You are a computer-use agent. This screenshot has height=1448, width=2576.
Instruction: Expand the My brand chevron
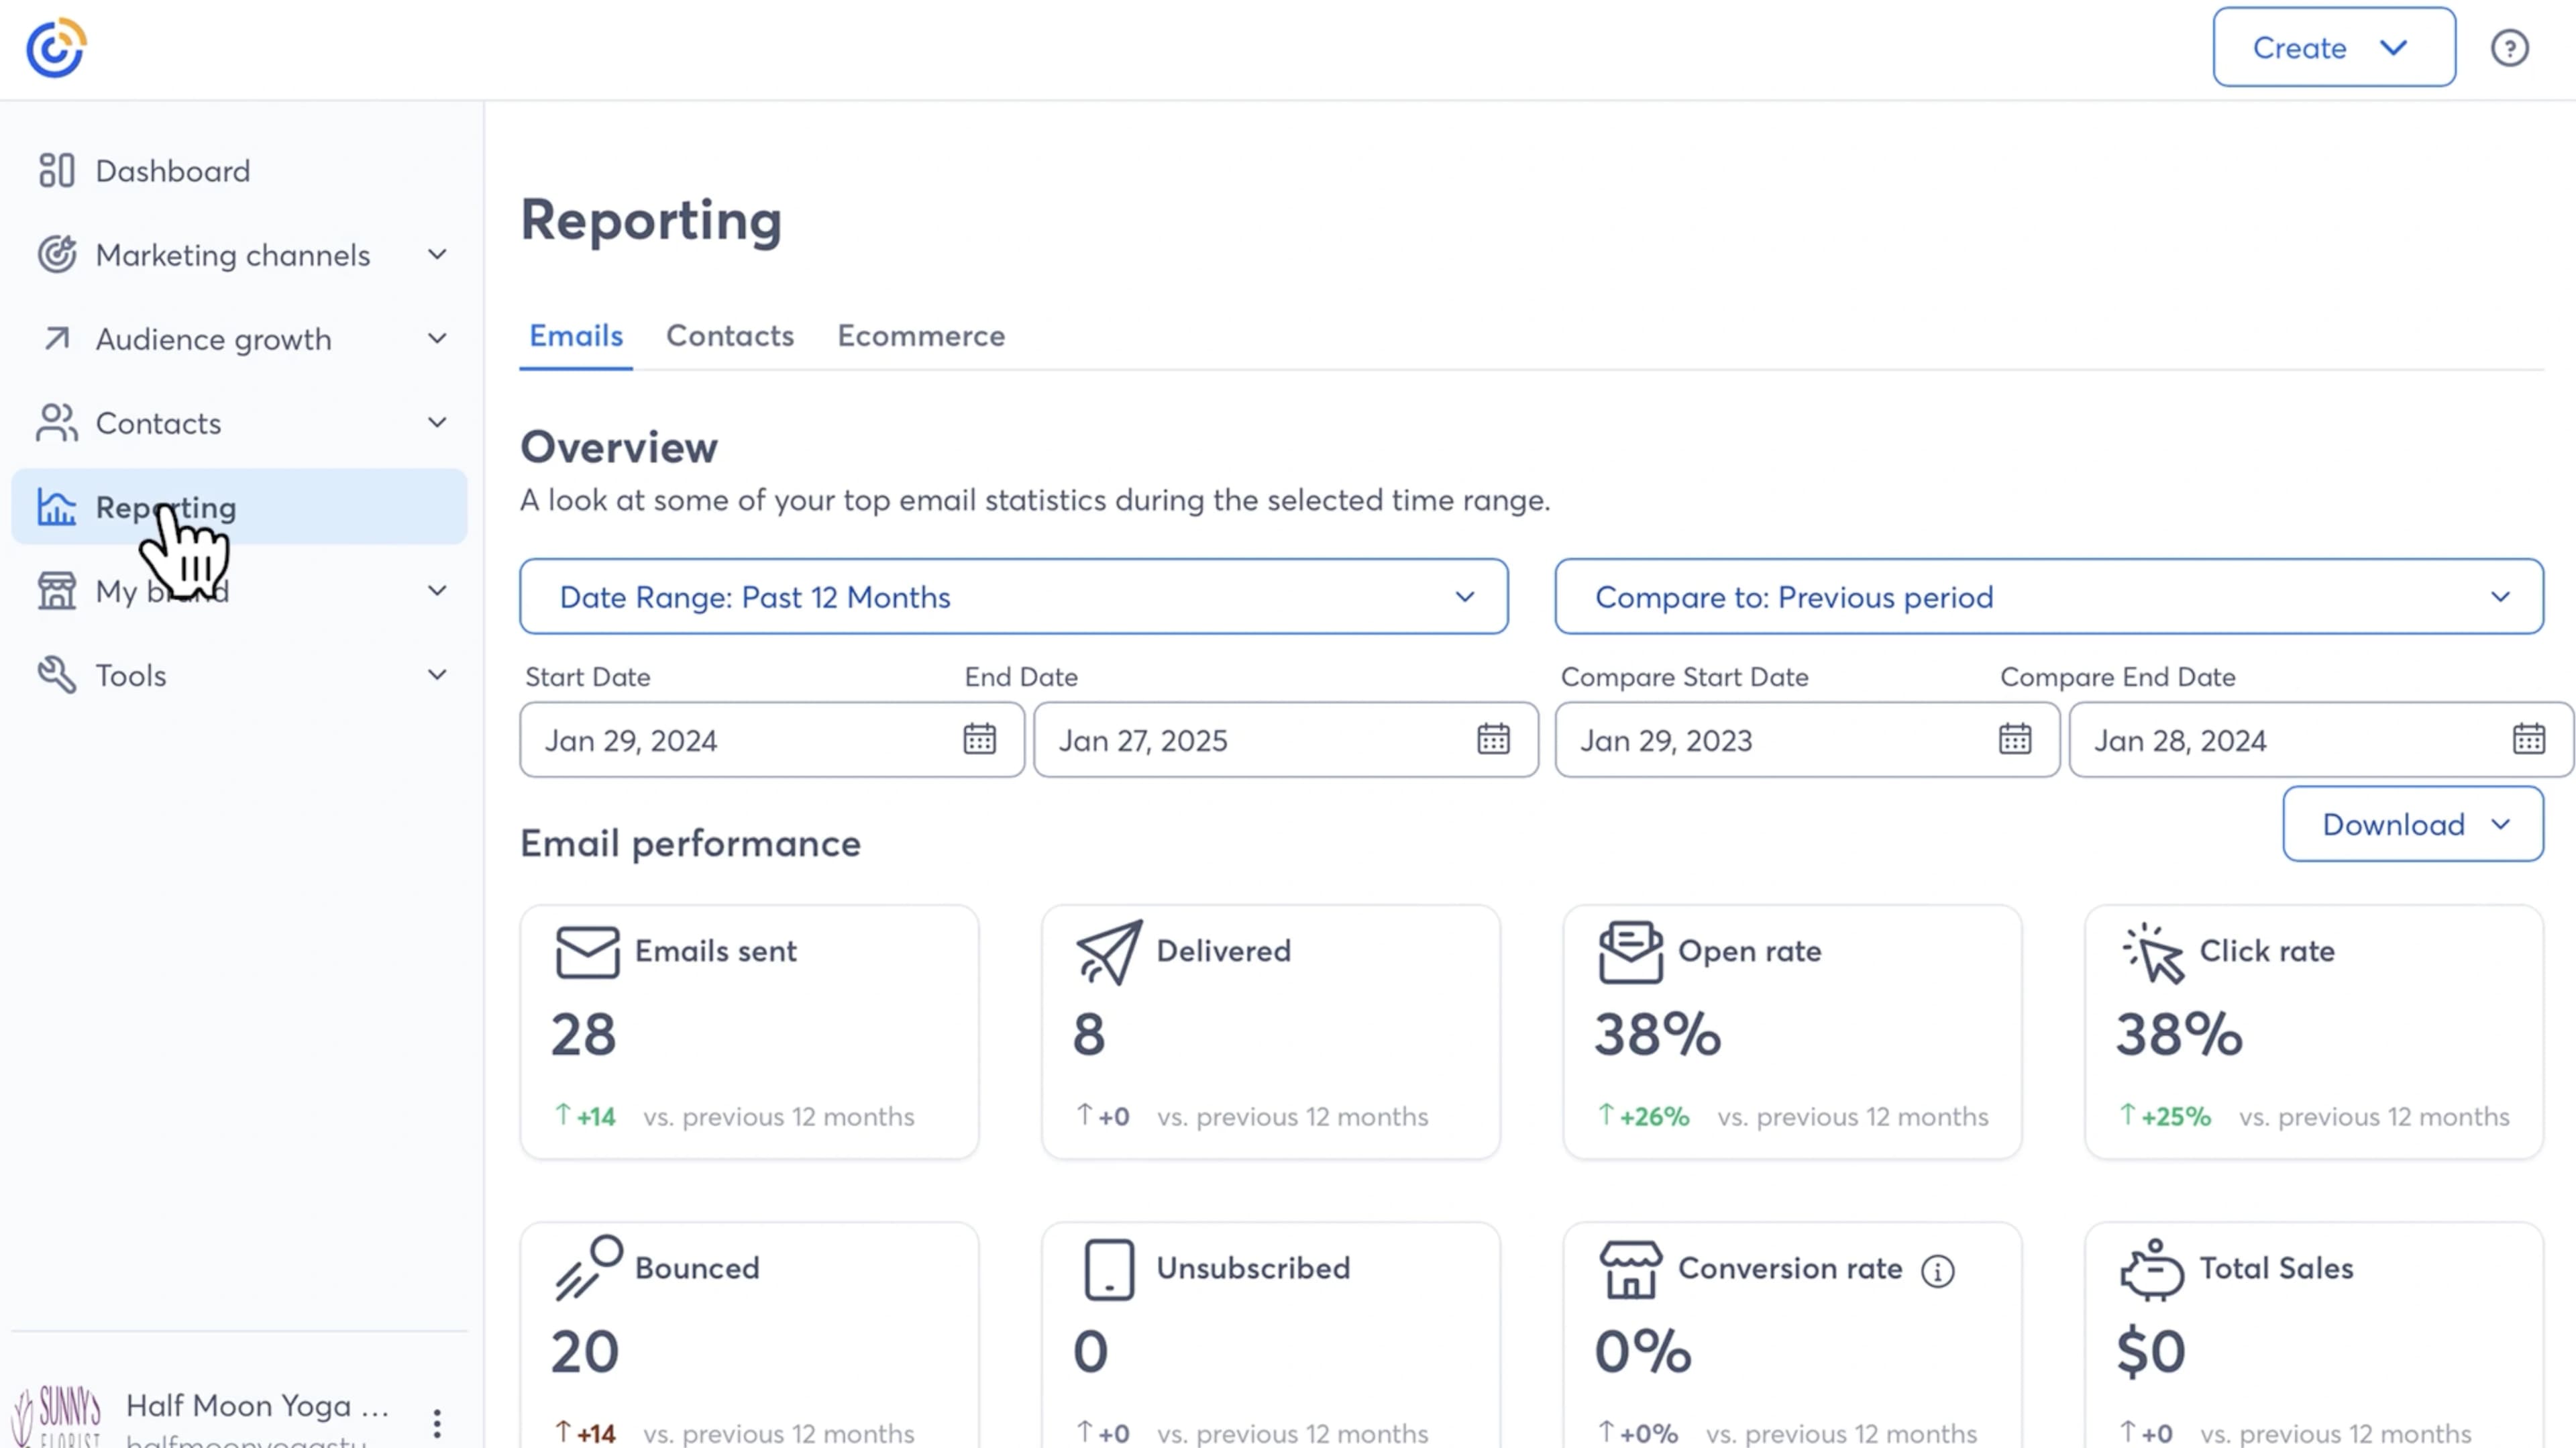[437, 590]
